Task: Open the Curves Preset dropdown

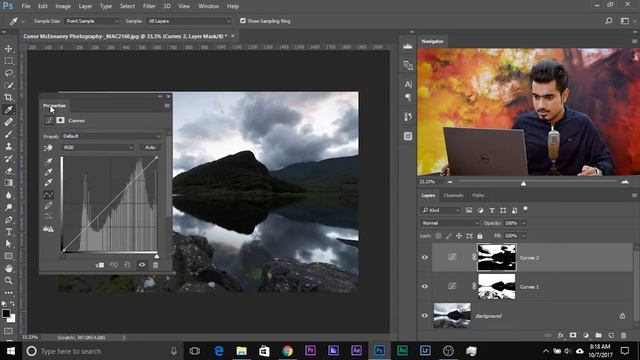Action: [111, 136]
